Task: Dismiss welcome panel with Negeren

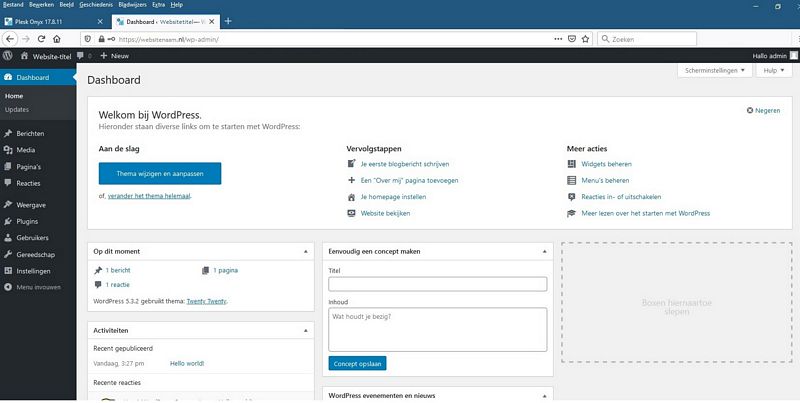Action: point(763,110)
